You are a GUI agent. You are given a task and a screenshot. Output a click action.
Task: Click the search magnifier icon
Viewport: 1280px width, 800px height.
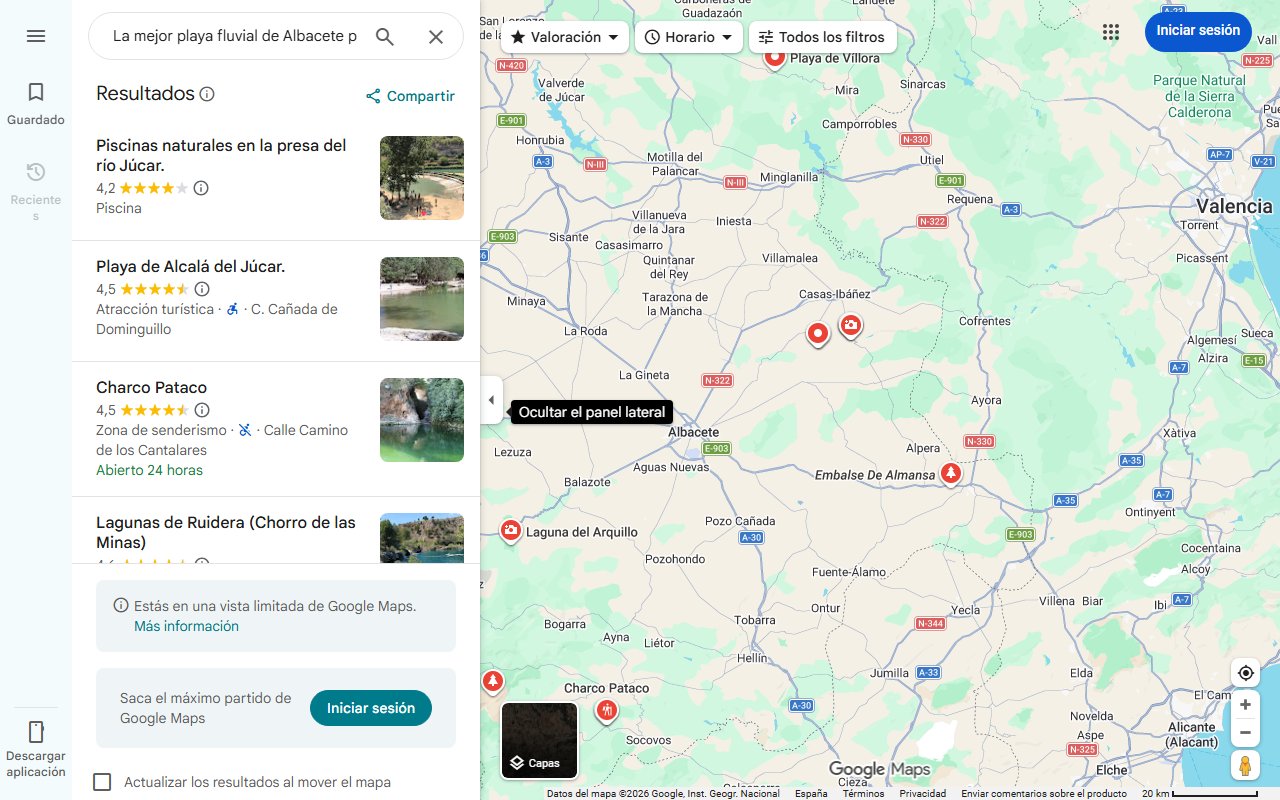click(385, 36)
